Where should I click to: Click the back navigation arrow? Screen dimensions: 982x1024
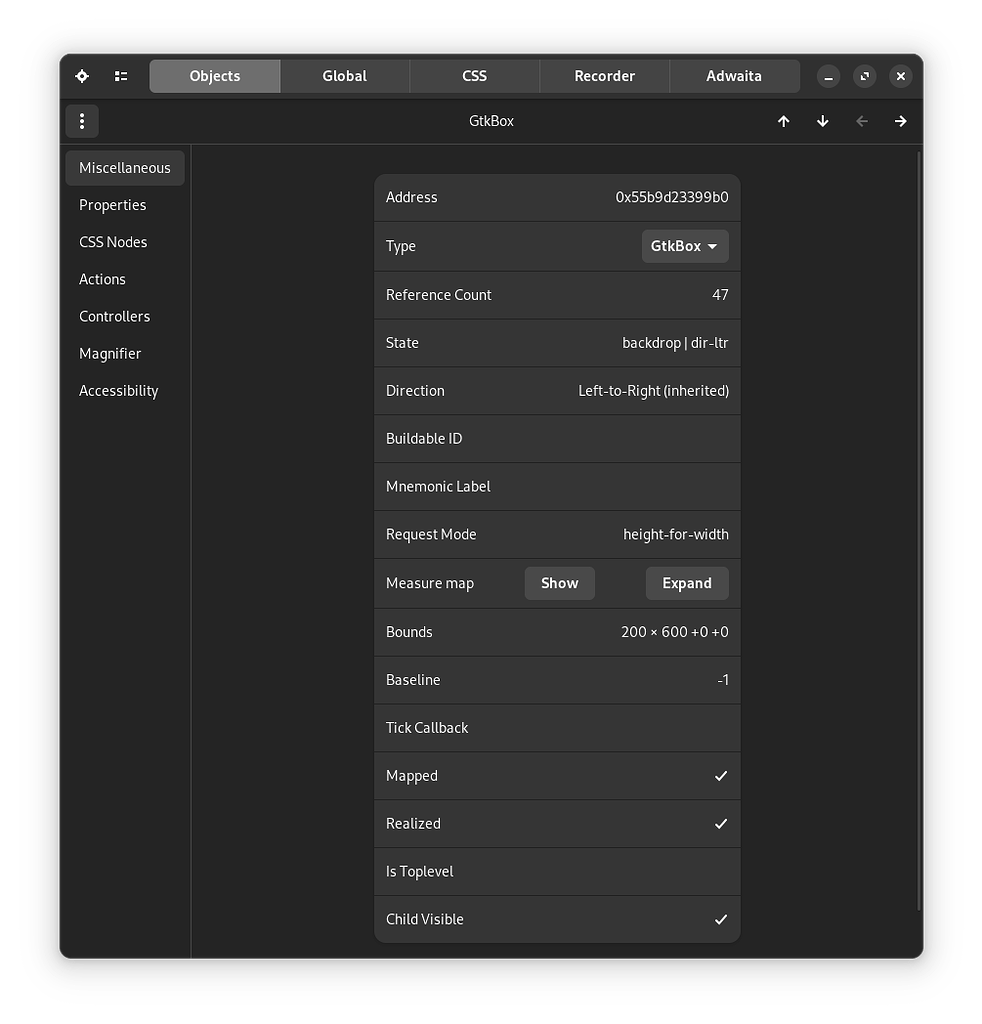point(861,120)
